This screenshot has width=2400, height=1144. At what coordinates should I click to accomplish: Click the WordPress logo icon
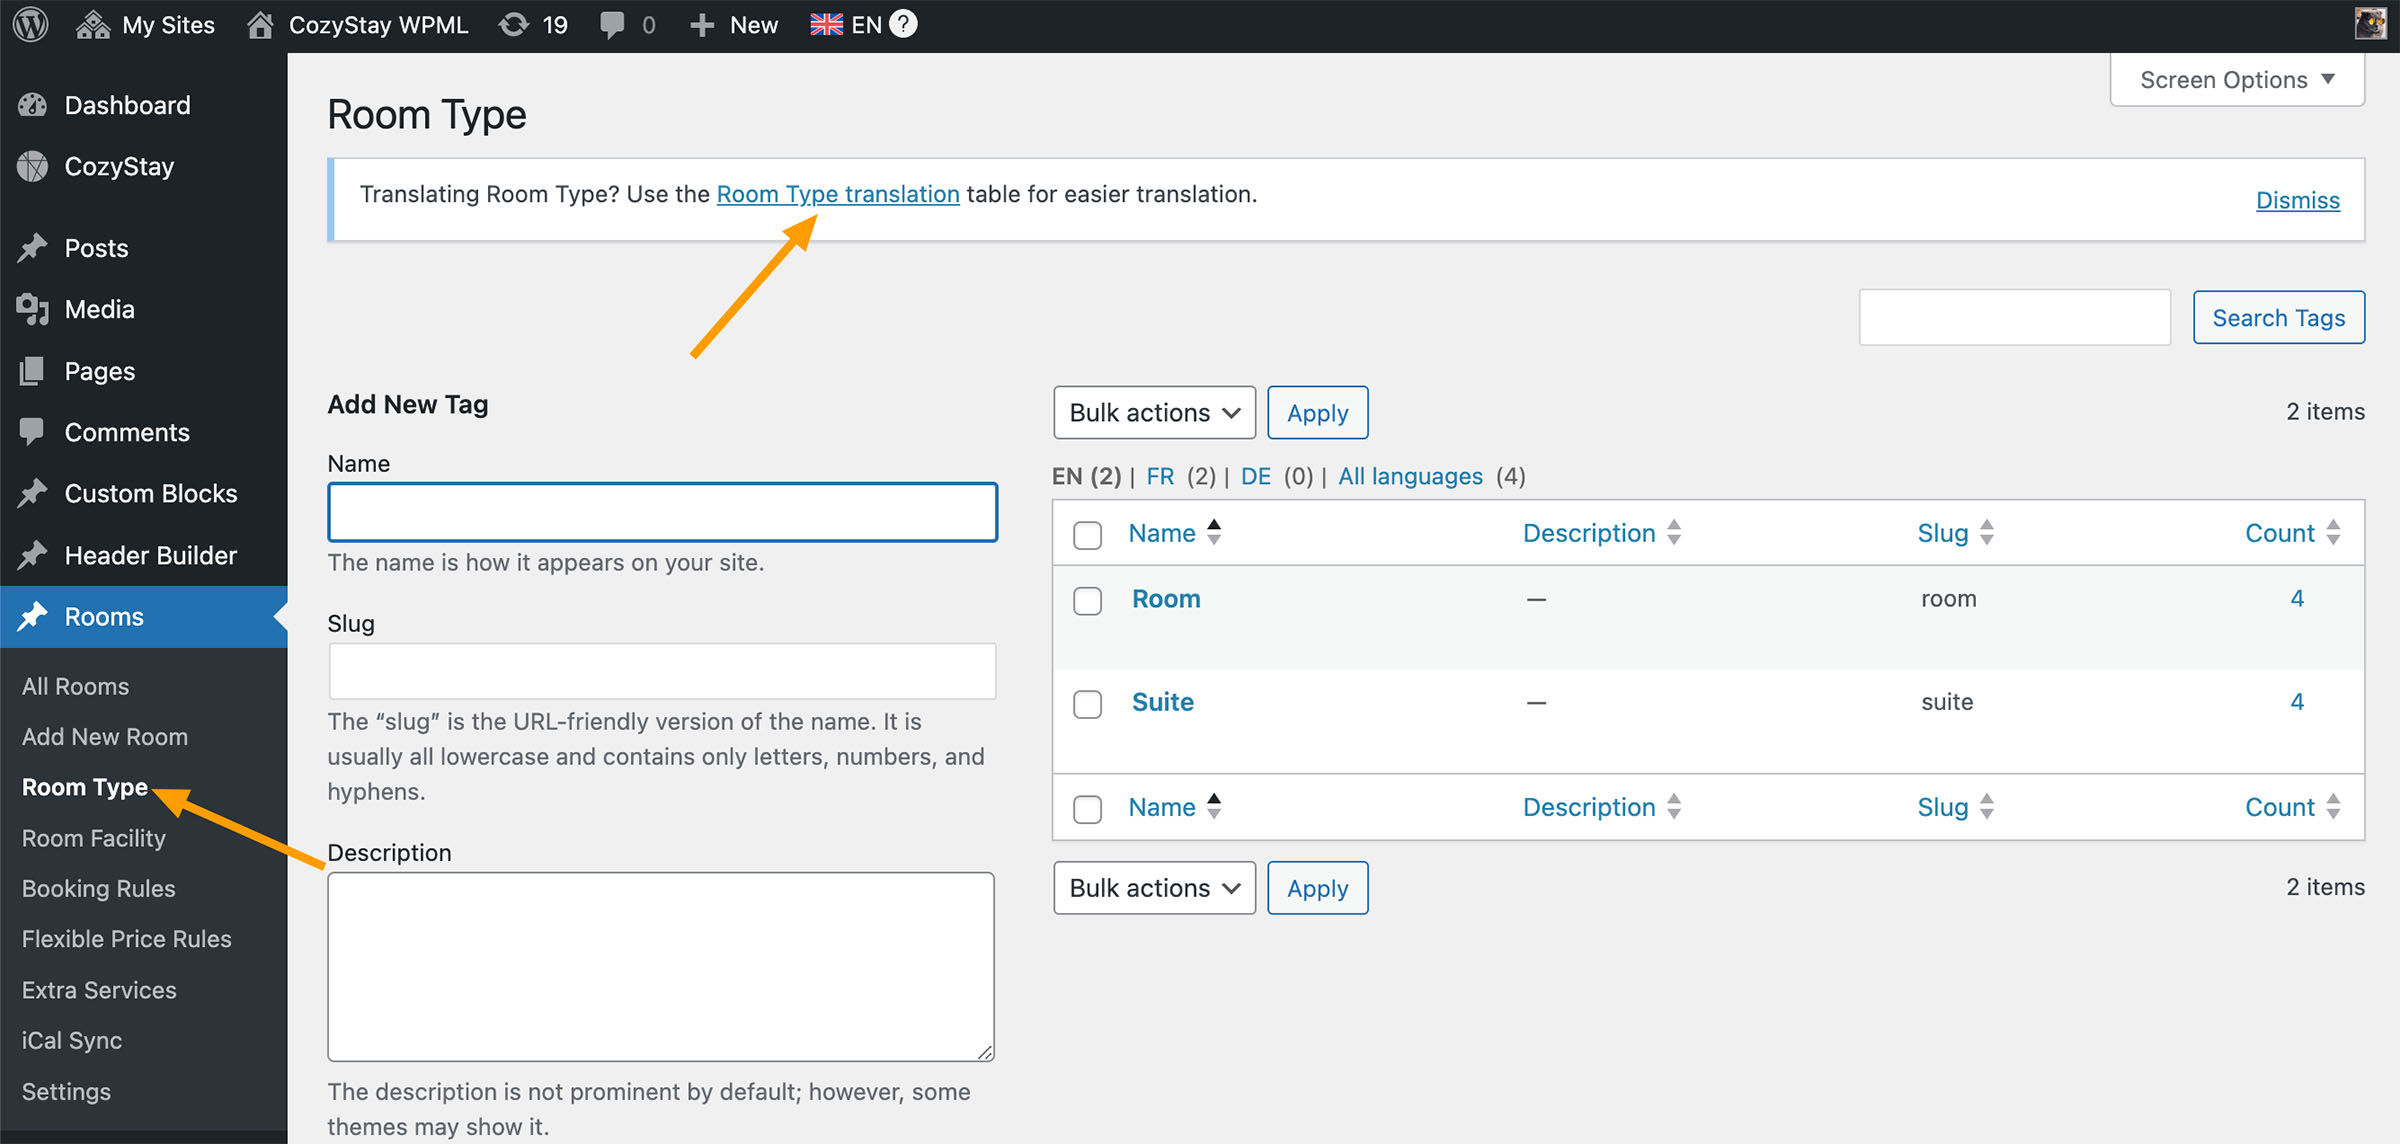click(x=31, y=24)
